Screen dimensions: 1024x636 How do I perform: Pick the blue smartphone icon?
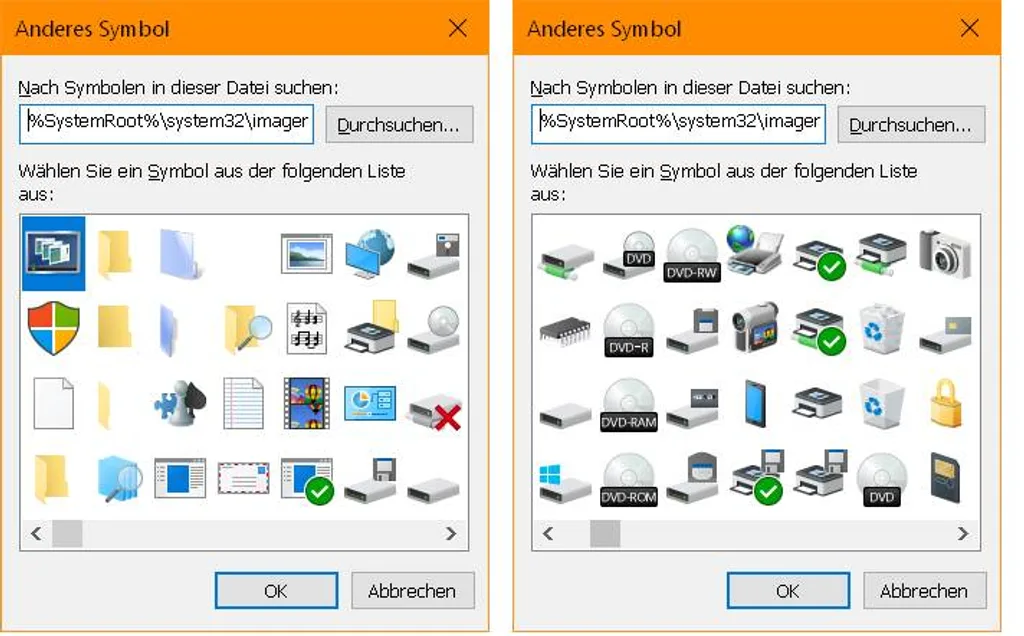pyautogui.click(x=755, y=404)
